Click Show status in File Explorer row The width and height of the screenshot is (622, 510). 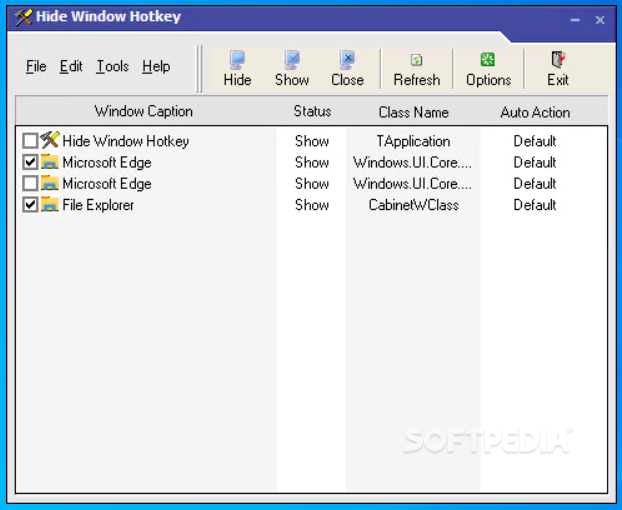coord(312,205)
